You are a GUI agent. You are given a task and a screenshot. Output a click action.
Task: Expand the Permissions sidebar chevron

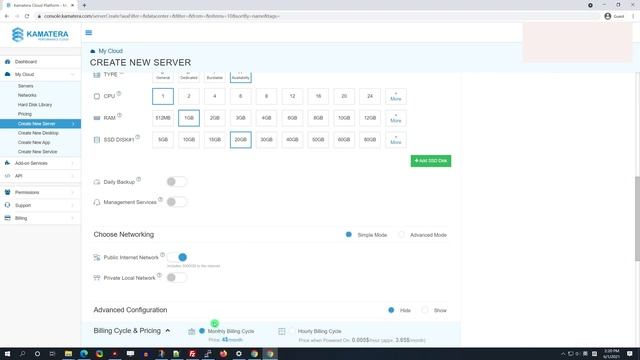point(73,192)
